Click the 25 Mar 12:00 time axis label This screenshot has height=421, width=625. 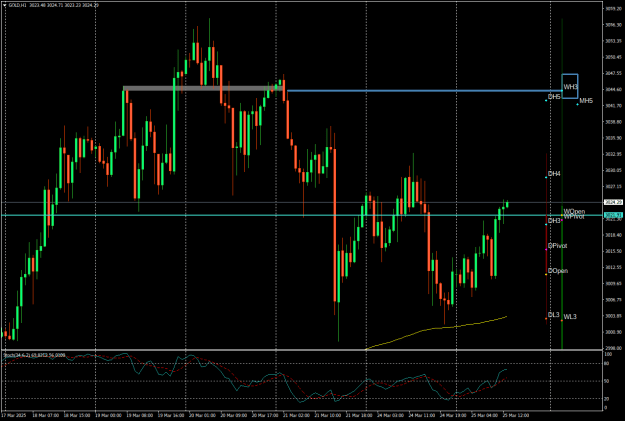[x=516, y=415]
